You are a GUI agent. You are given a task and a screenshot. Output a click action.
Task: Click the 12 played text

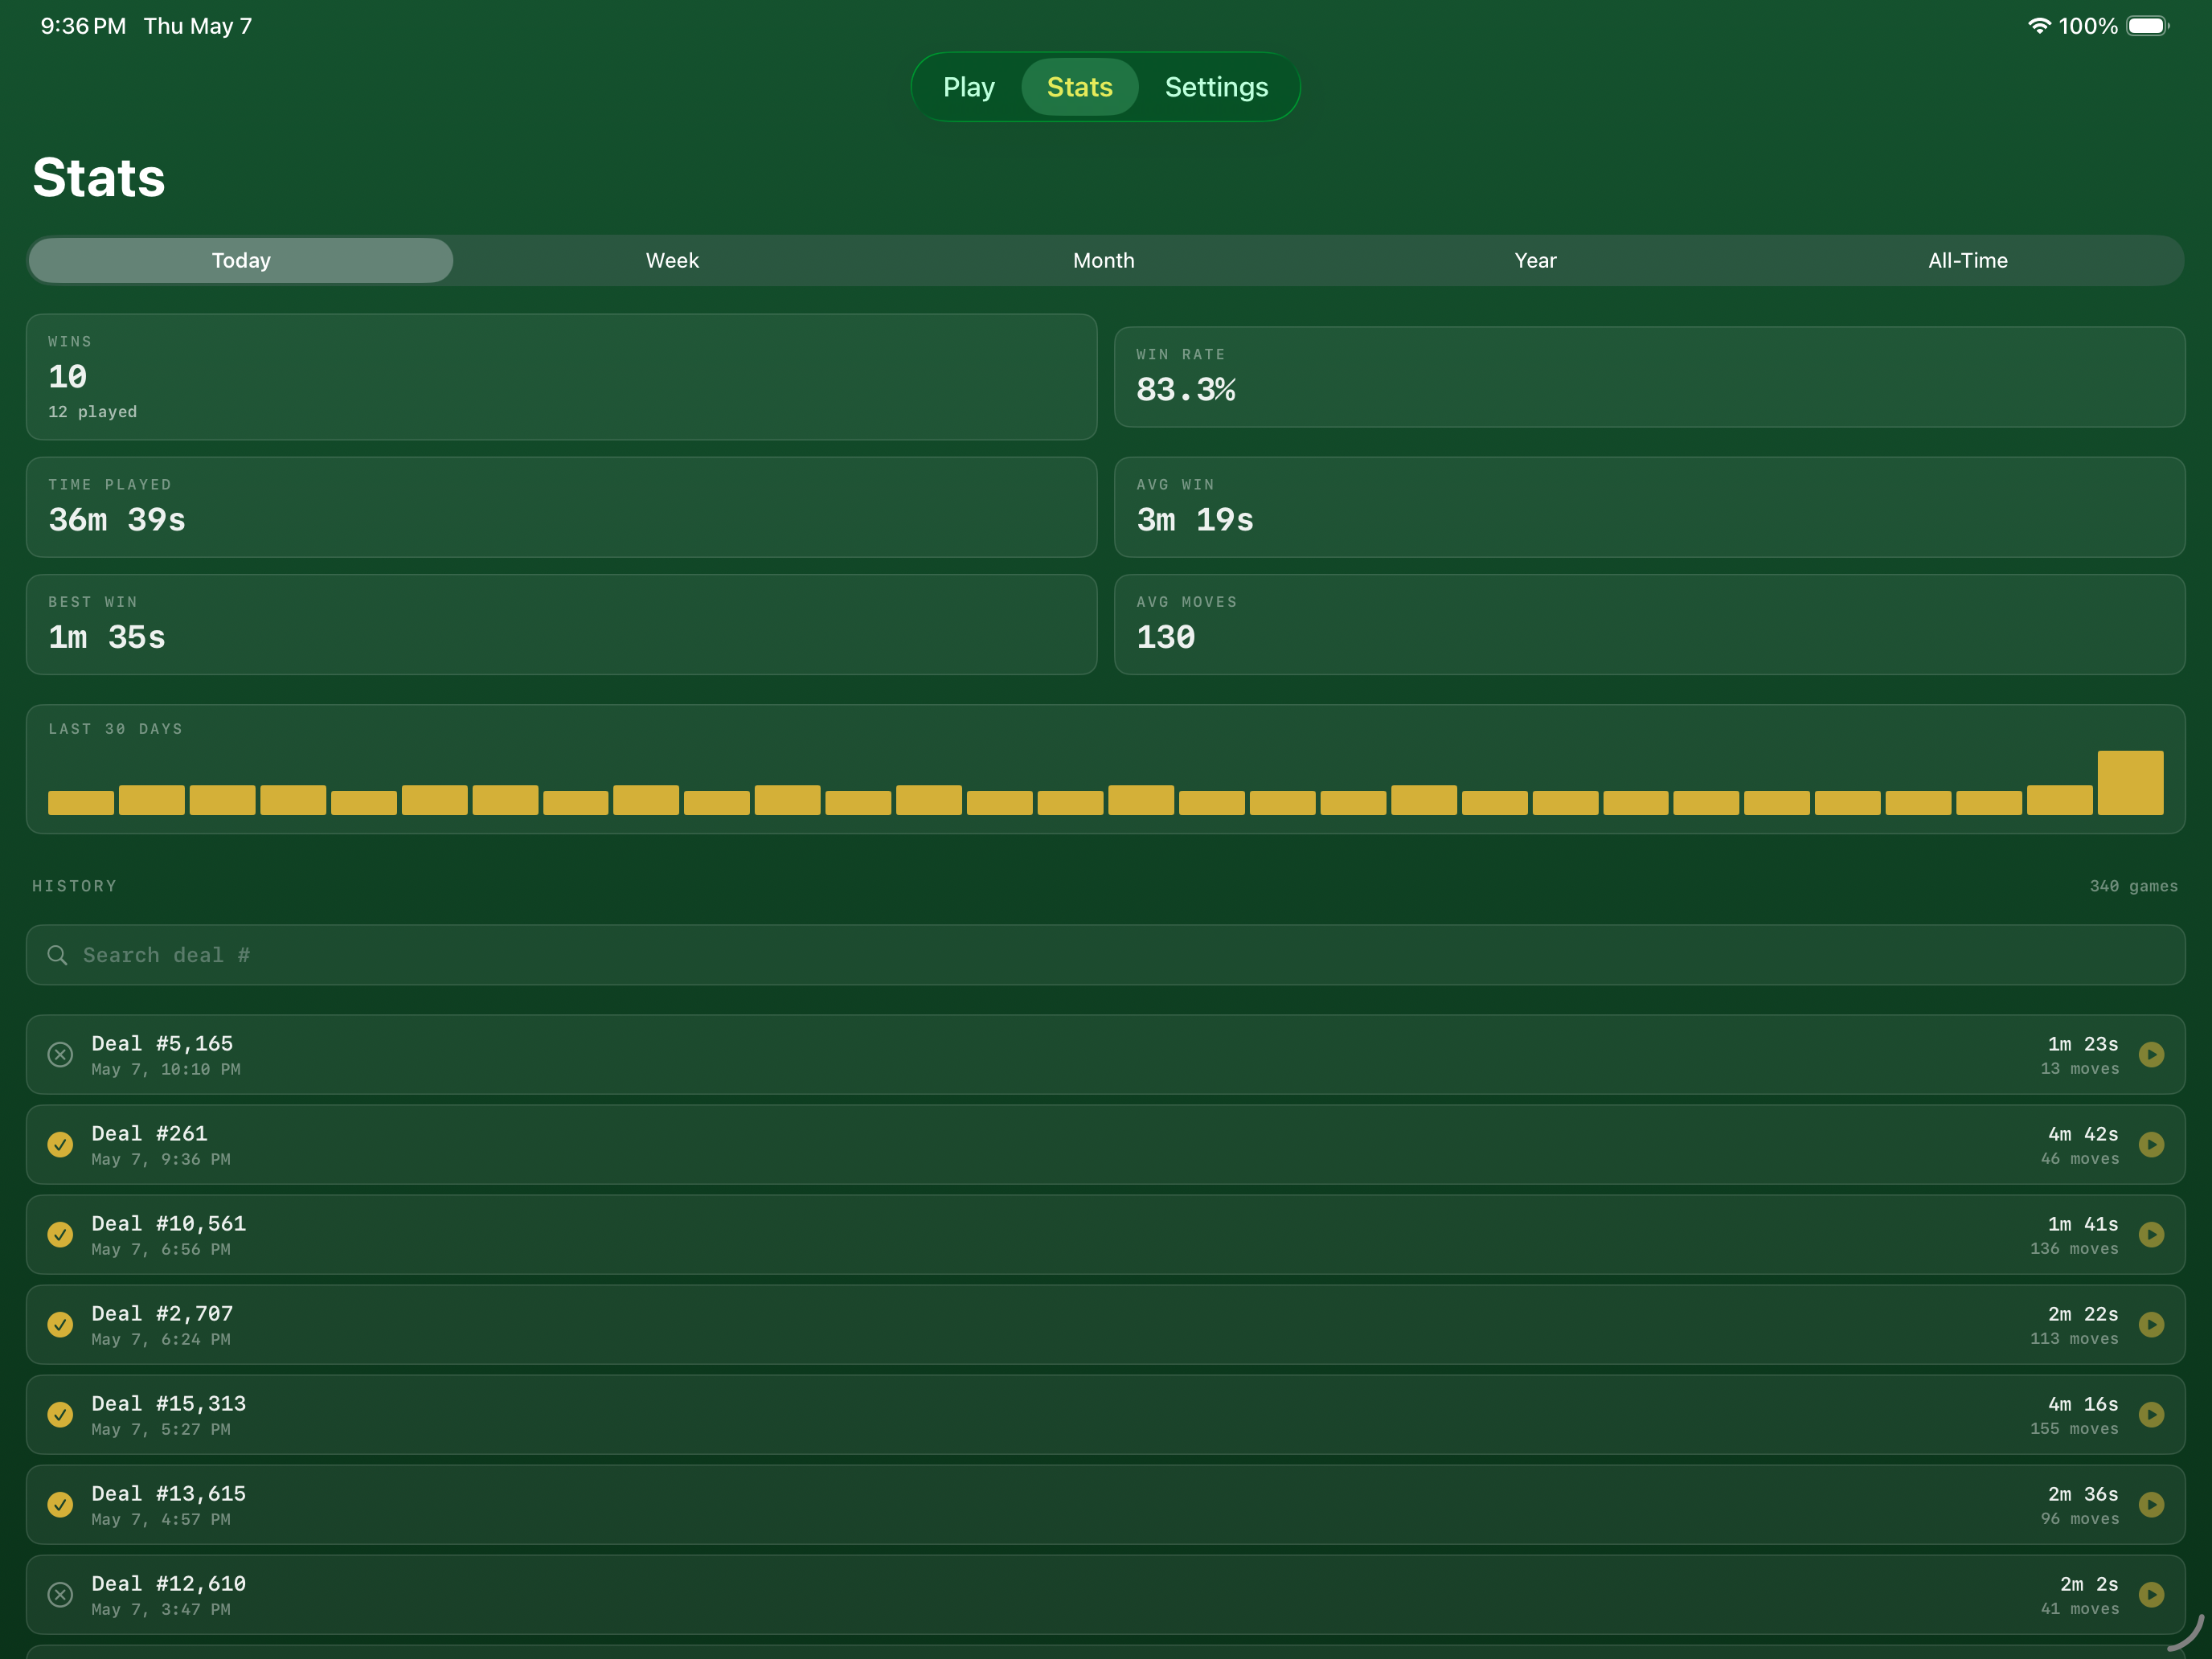pos(93,412)
